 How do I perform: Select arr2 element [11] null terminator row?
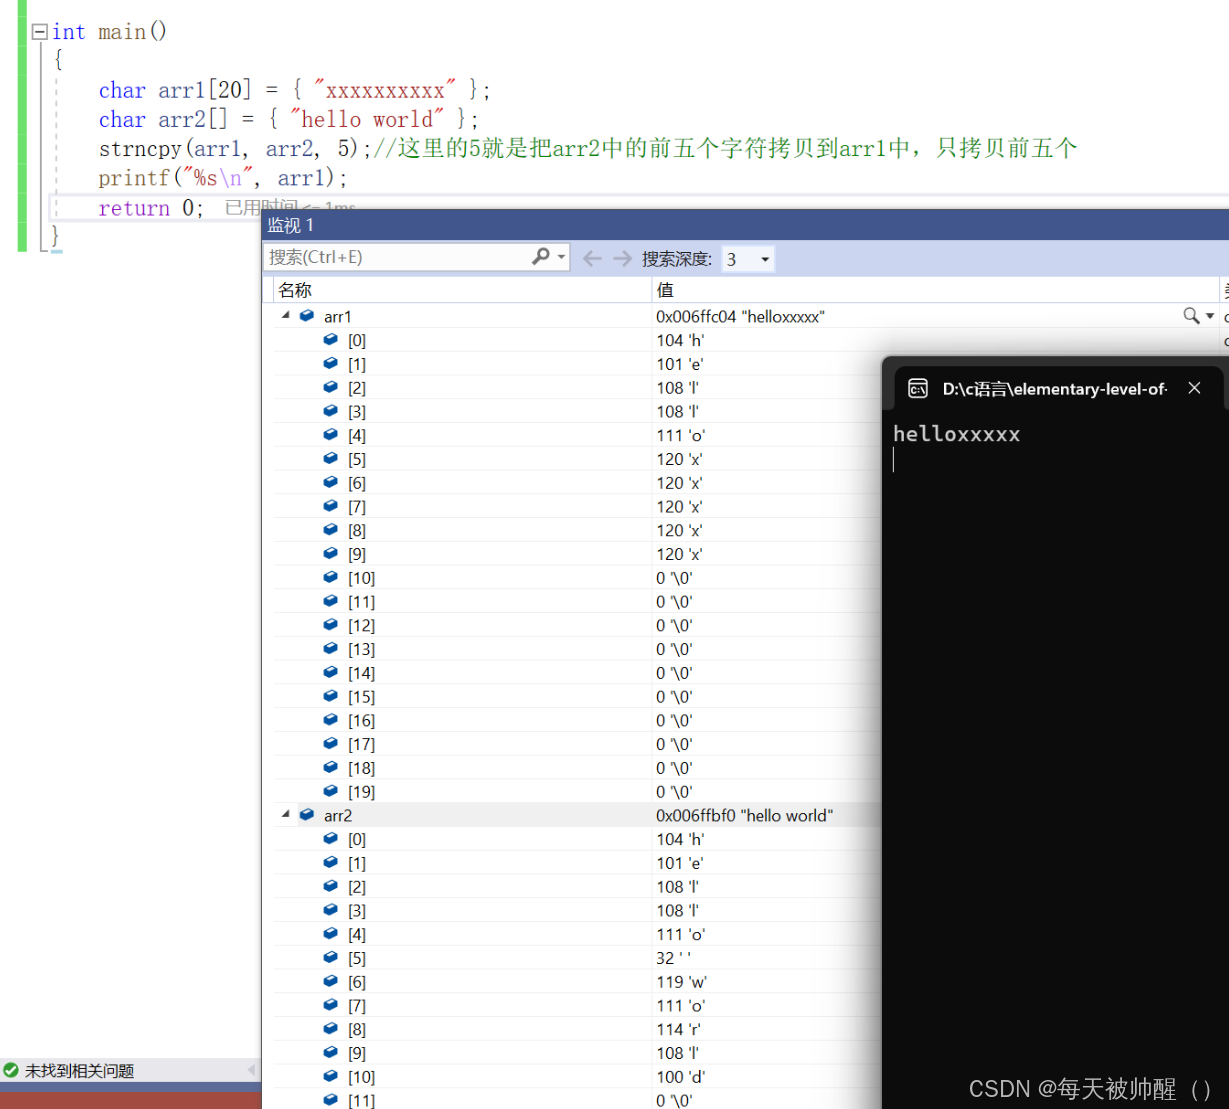576,1100
